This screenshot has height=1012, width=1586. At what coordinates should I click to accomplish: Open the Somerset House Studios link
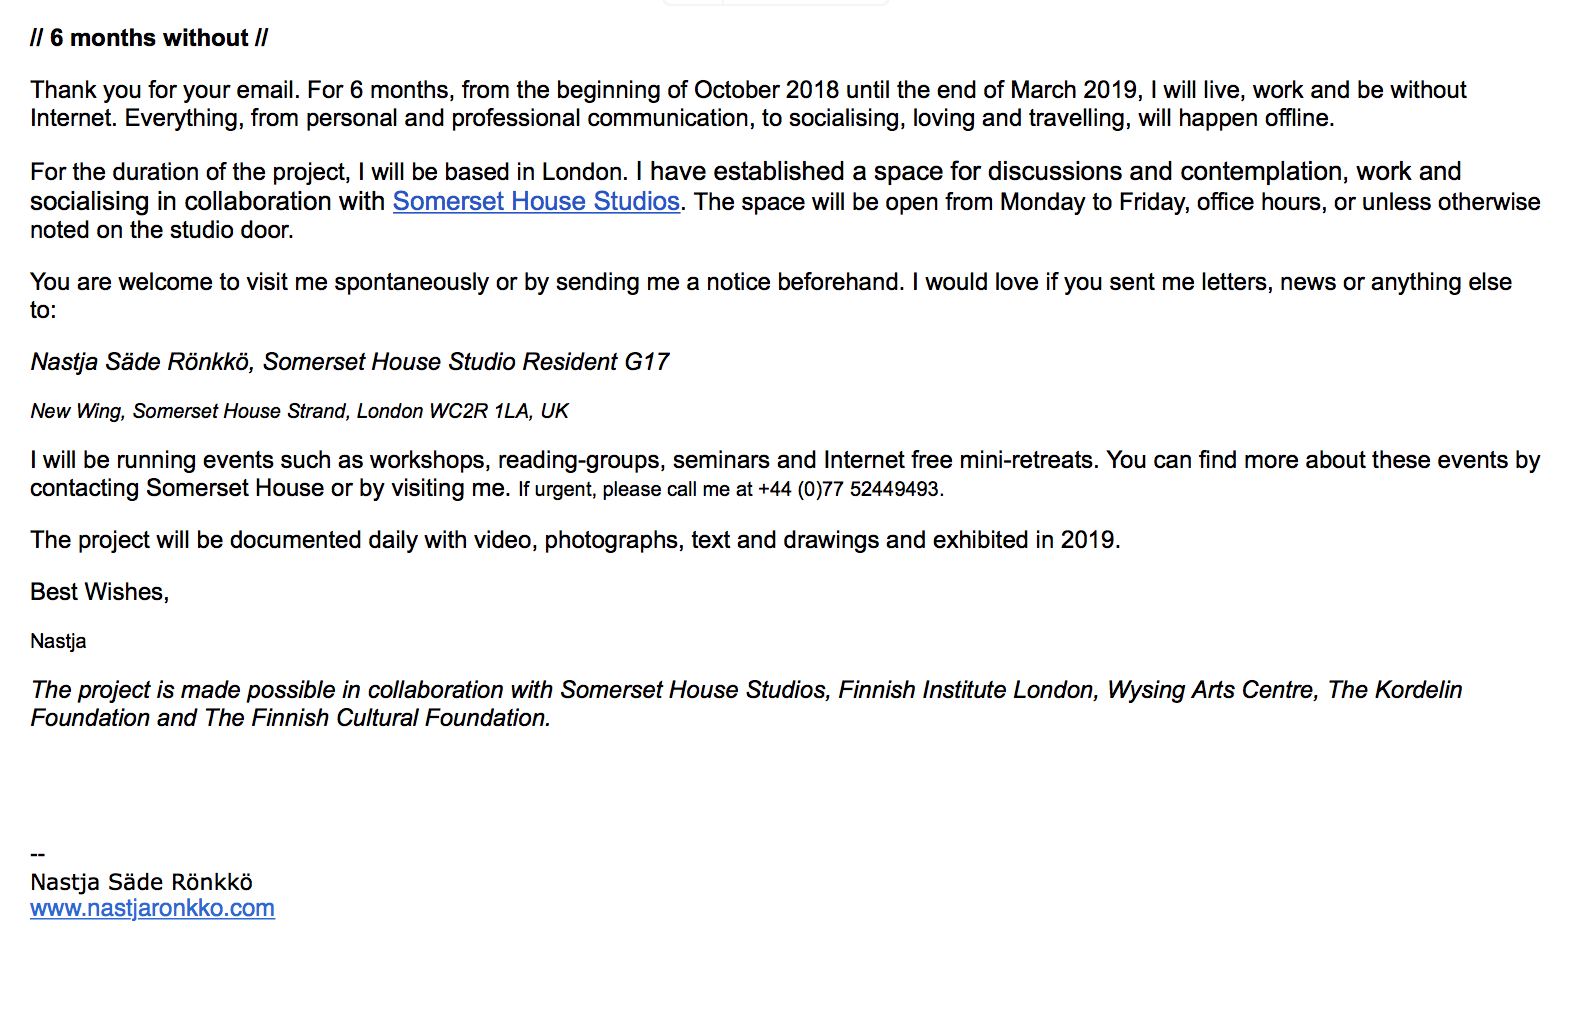(x=536, y=201)
